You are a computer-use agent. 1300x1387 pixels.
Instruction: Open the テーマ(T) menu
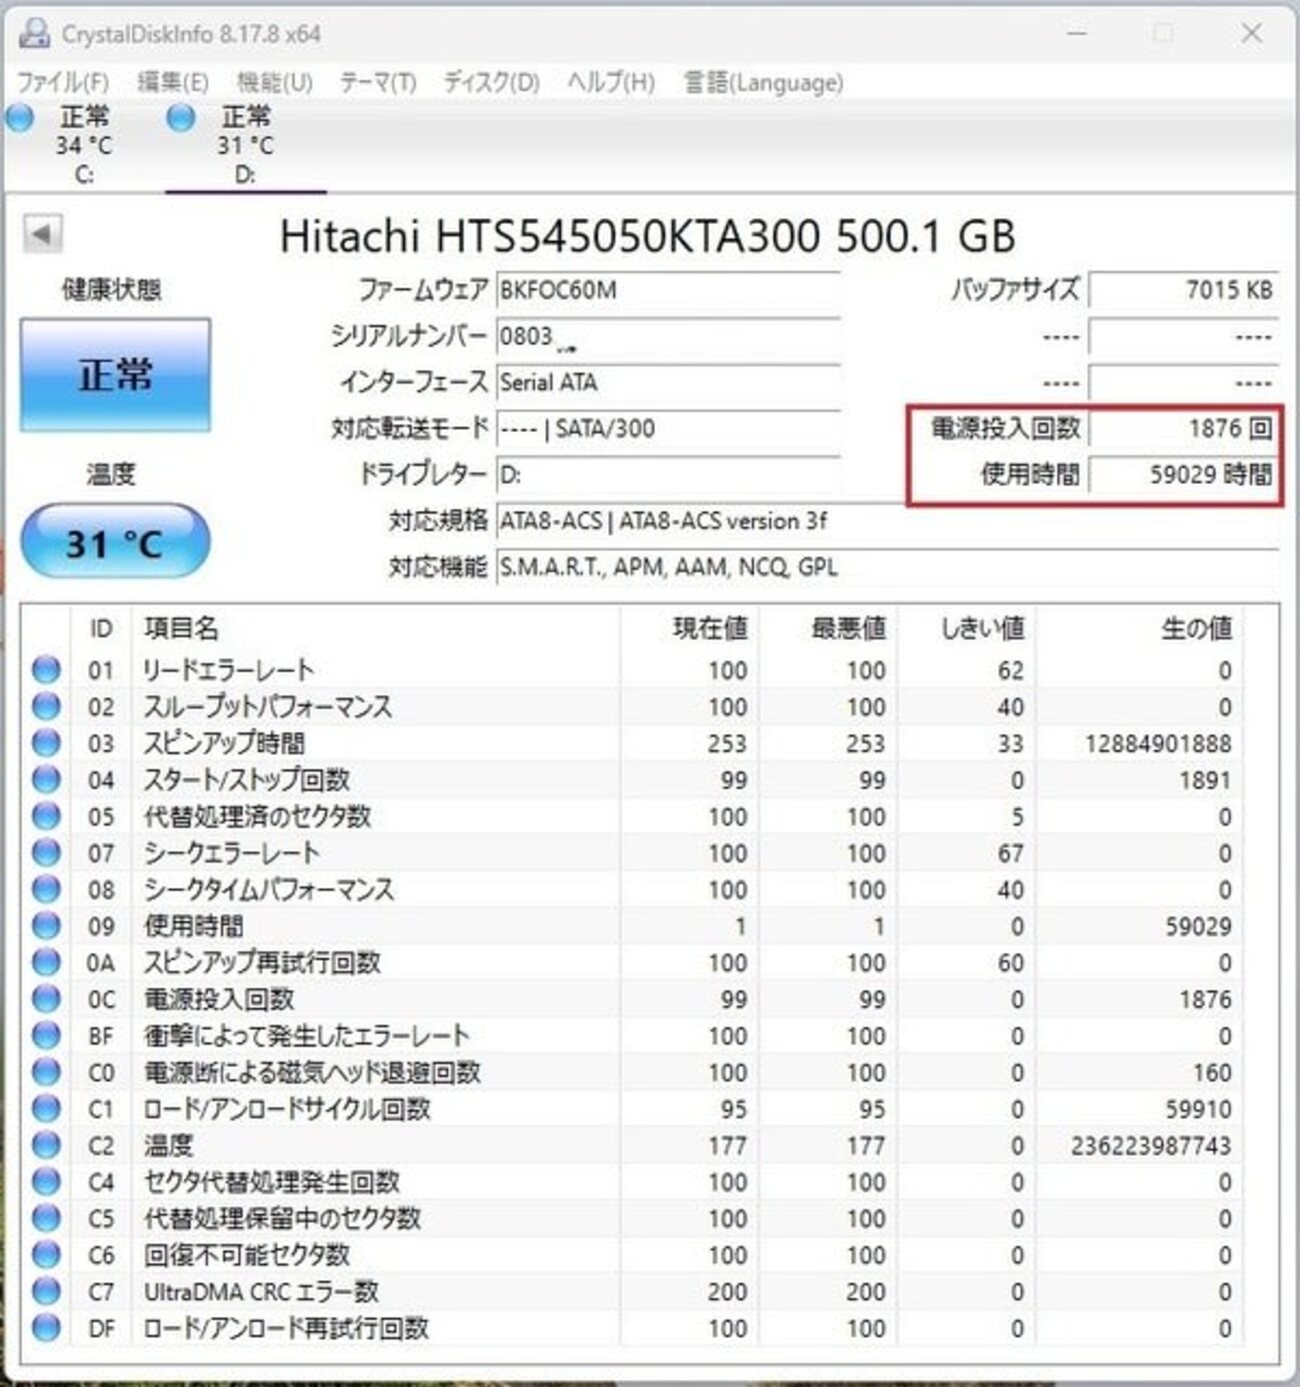378,82
